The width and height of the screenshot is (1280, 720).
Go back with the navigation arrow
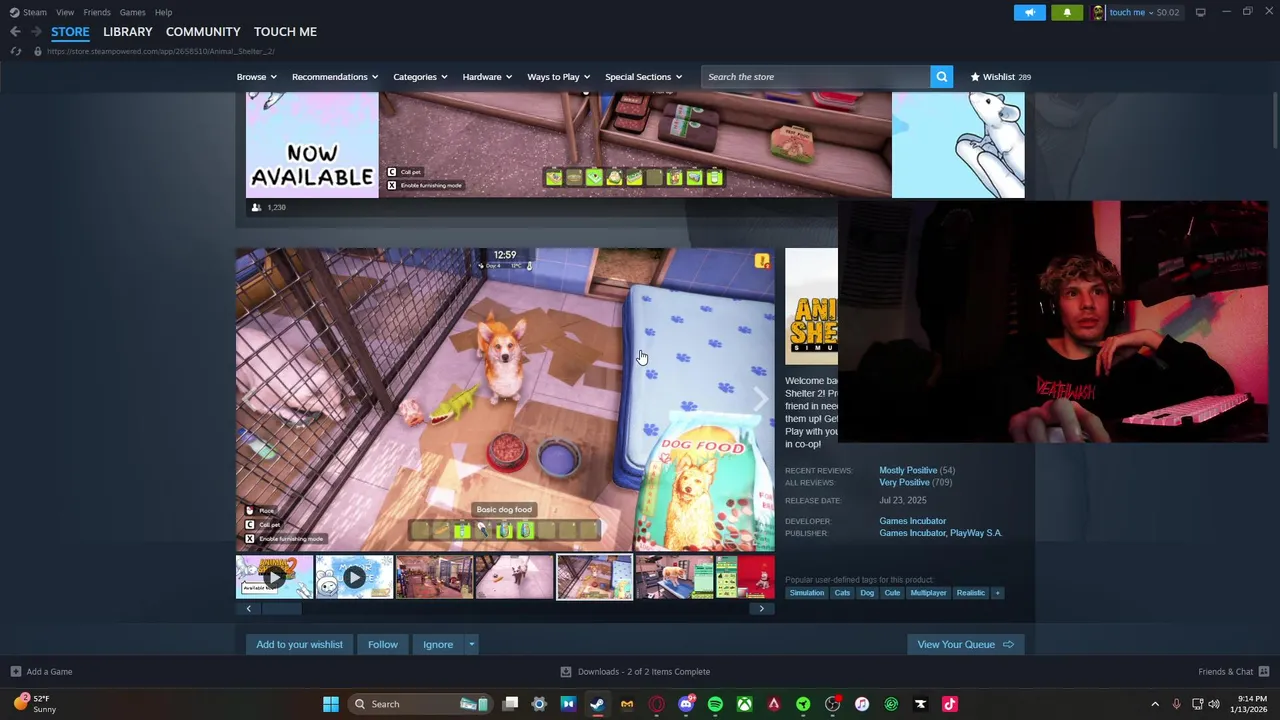pyautogui.click(x=15, y=32)
